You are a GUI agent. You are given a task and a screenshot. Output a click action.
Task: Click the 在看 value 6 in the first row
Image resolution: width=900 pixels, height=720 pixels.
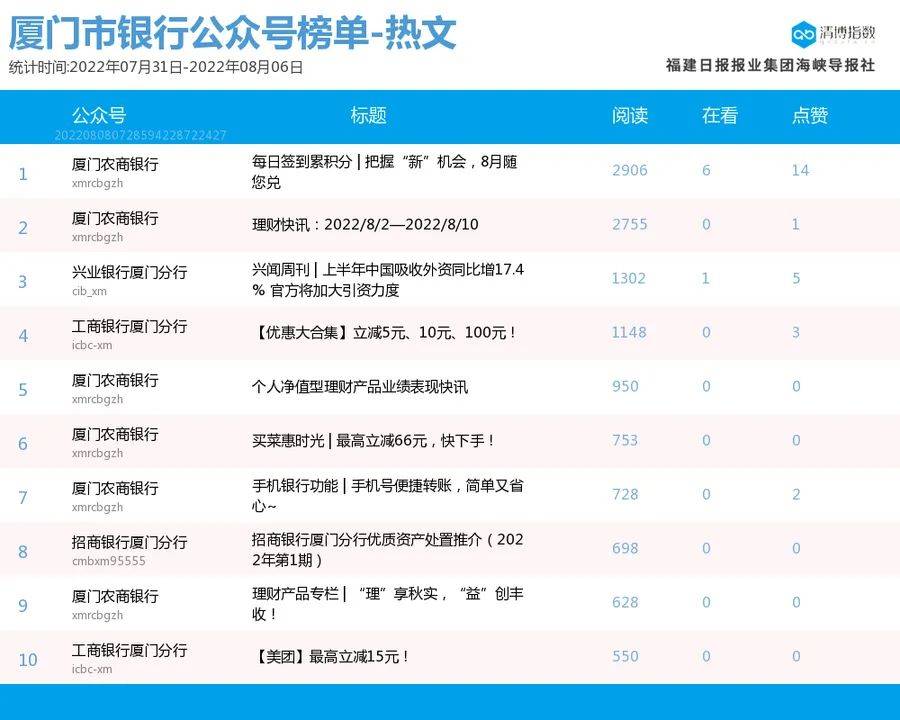coord(706,170)
